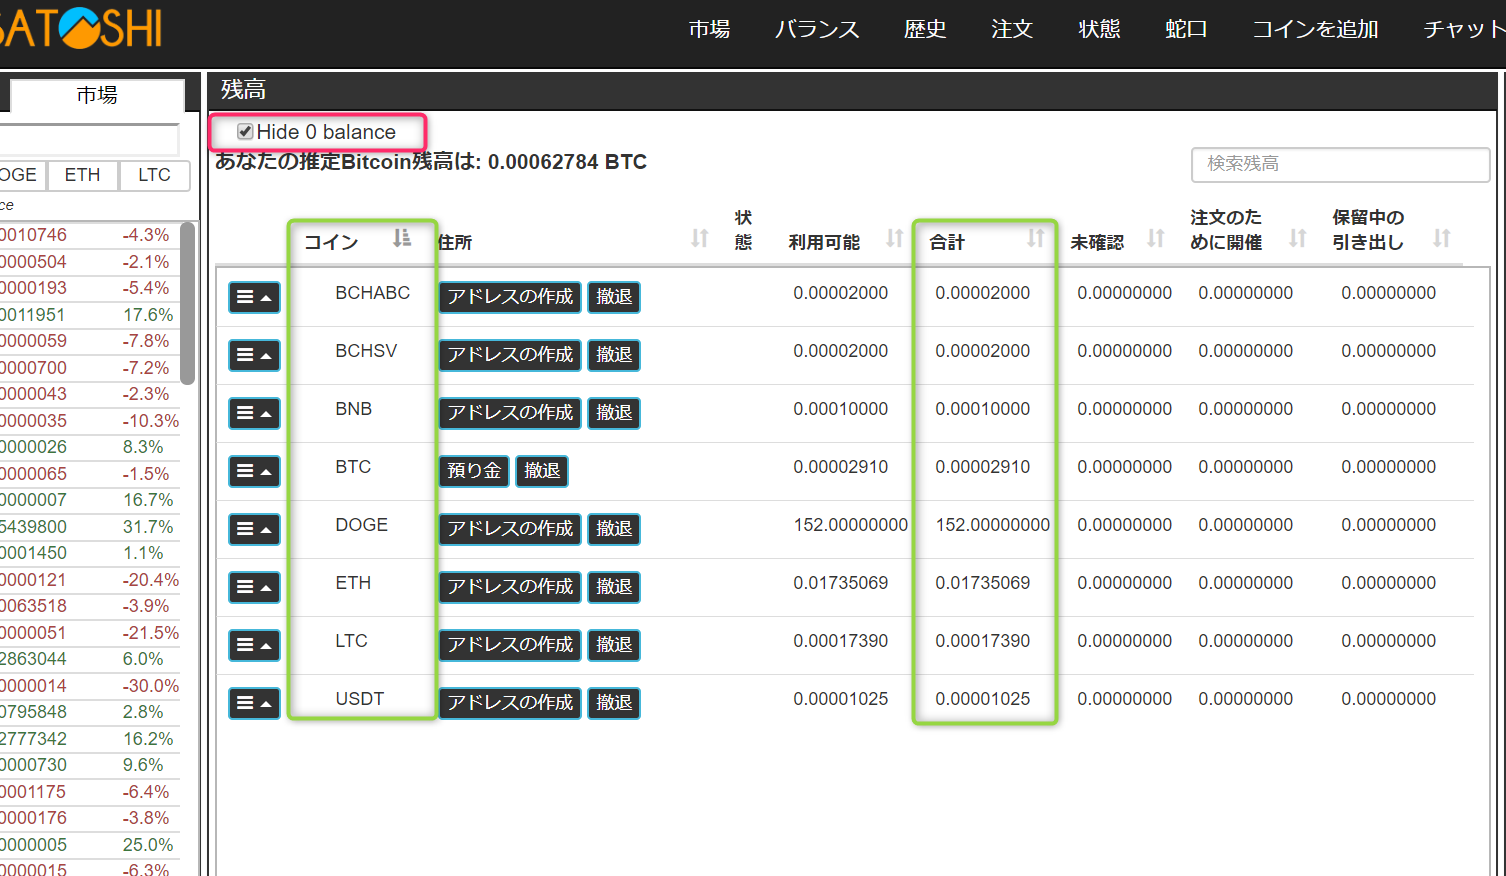The width and height of the screenshot is (1506, 876).
Task: Open the BNB row menu dropdown
Action: click(254, 413)
